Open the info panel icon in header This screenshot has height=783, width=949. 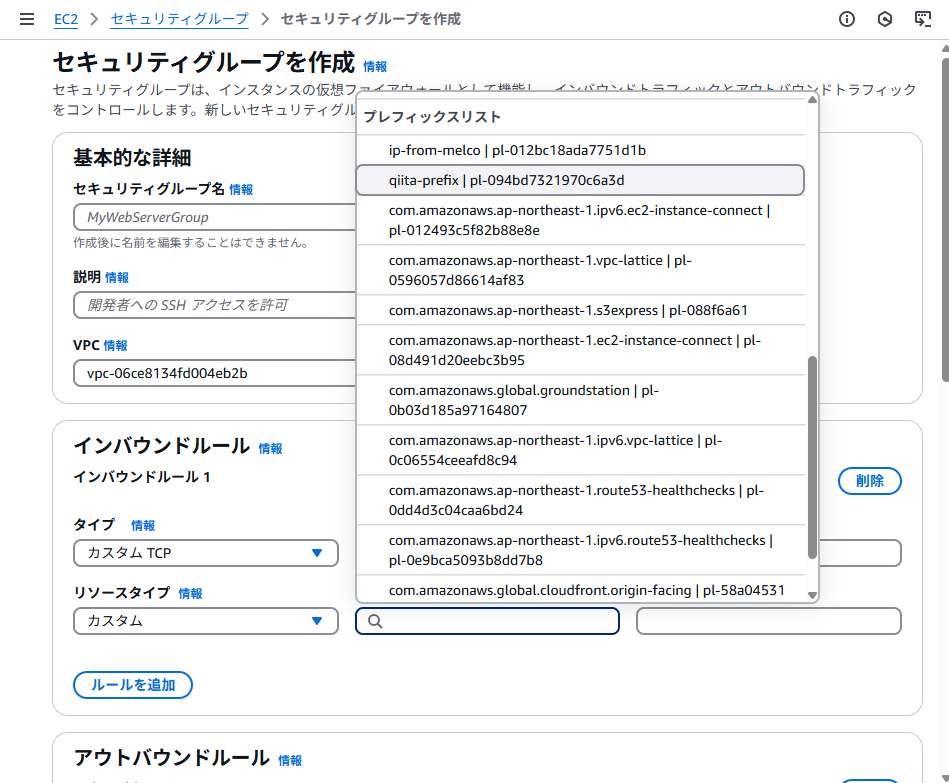tap(847, 19)
